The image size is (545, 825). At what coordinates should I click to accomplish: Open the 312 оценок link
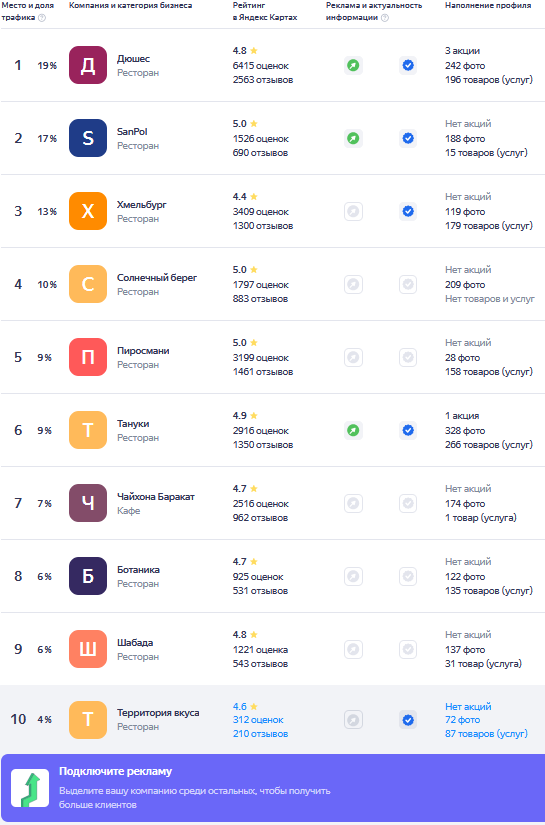(258, 720)
